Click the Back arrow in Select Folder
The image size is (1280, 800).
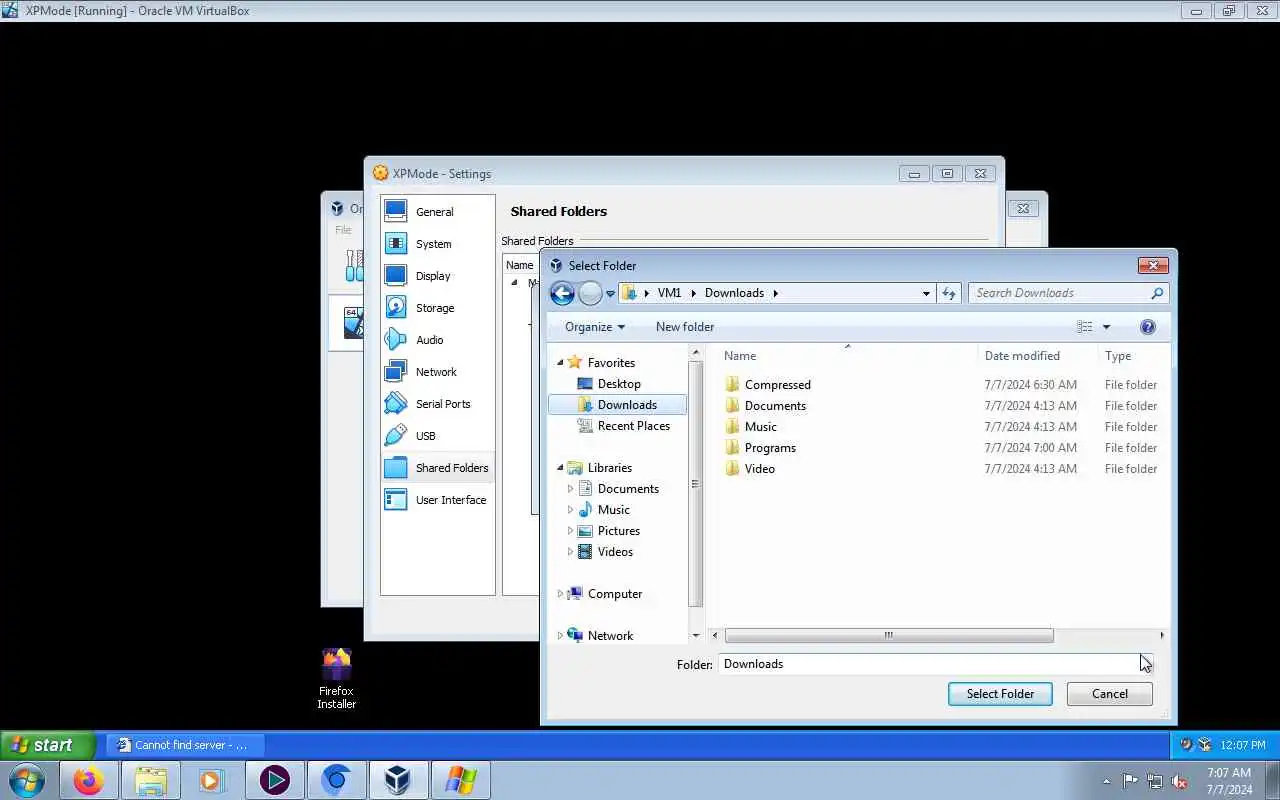562,293
